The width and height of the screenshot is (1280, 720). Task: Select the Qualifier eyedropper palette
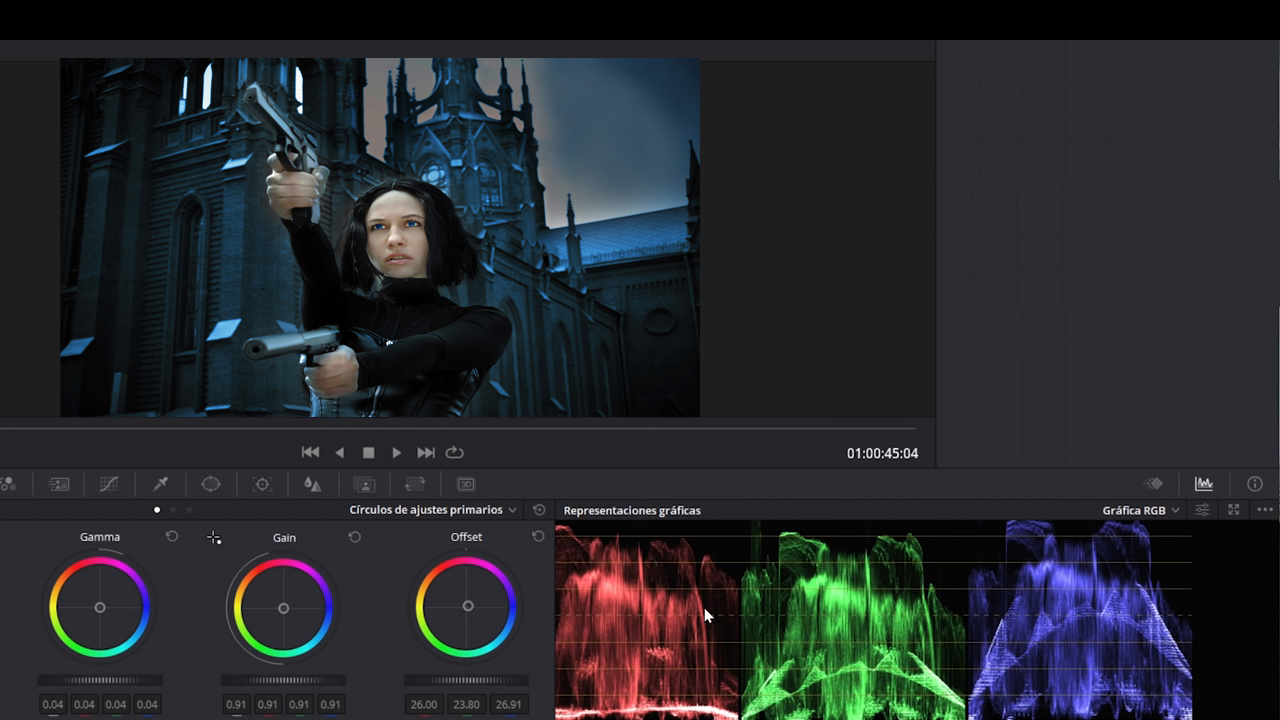[160, 484]
